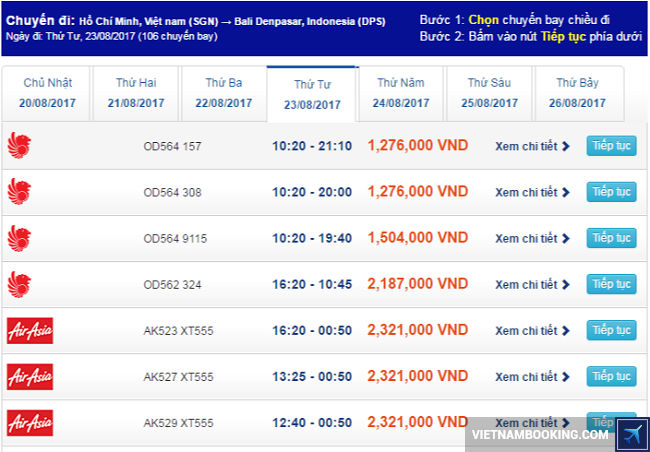Select flight code AK529 XT555
This screenshot has height=452, width=650.
pyautogui.click(x=178, y=423)
